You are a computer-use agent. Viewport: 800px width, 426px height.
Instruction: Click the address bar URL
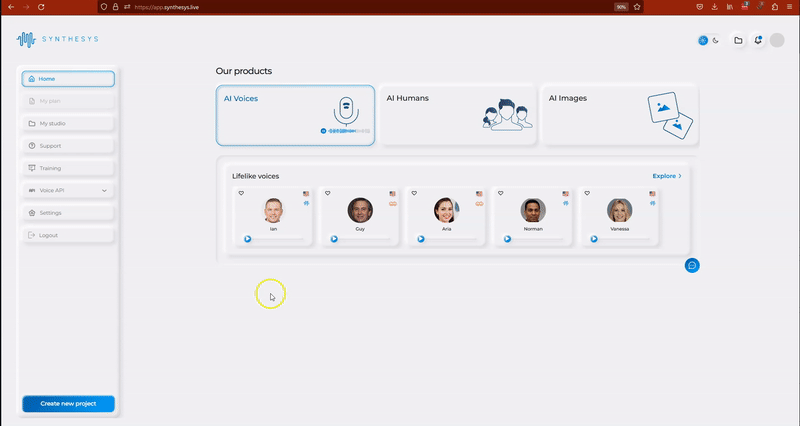167,7
